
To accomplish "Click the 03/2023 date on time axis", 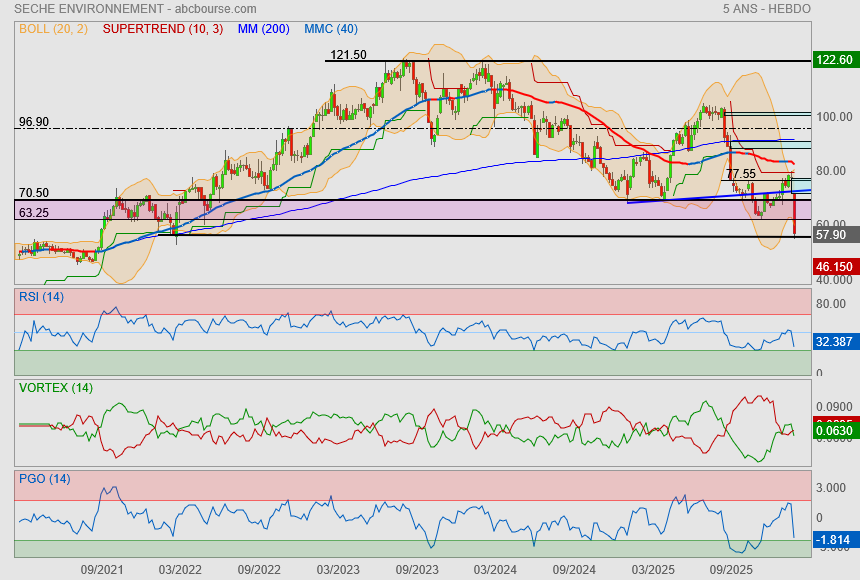I will (338, 569).
